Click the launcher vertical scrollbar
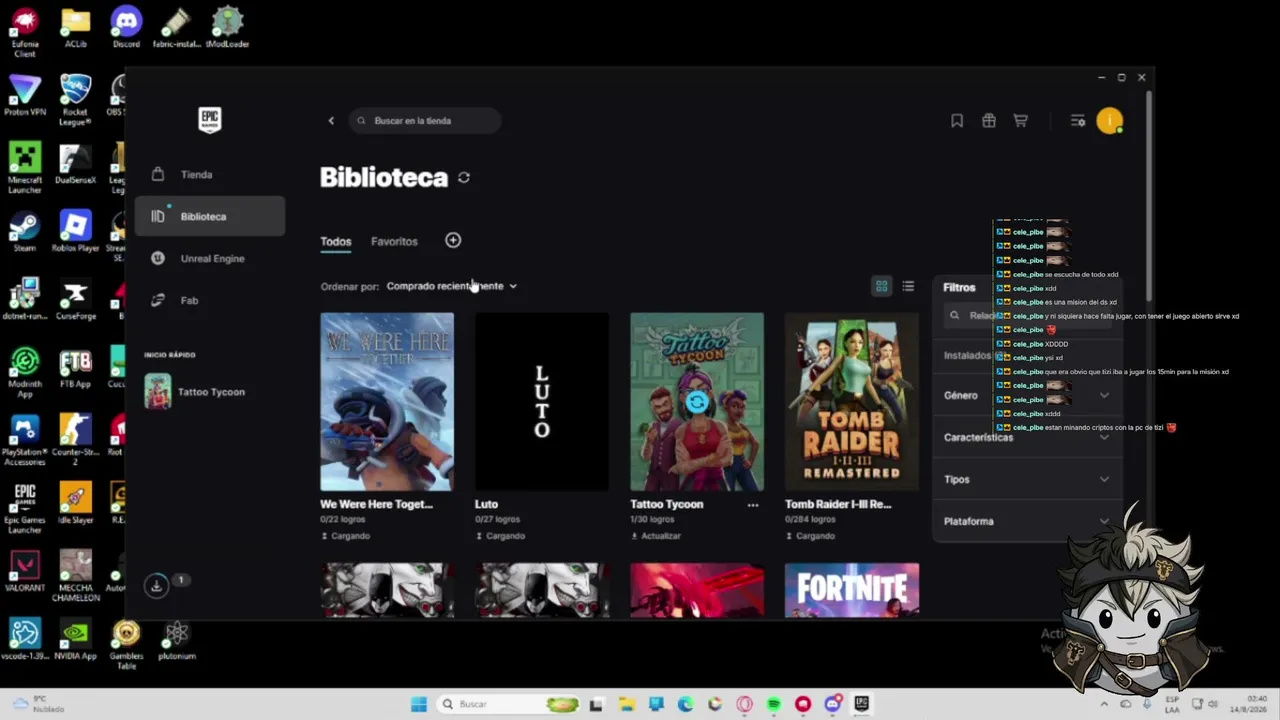1280x720 pixels. pyautogui.click(x=1150, y=195)
